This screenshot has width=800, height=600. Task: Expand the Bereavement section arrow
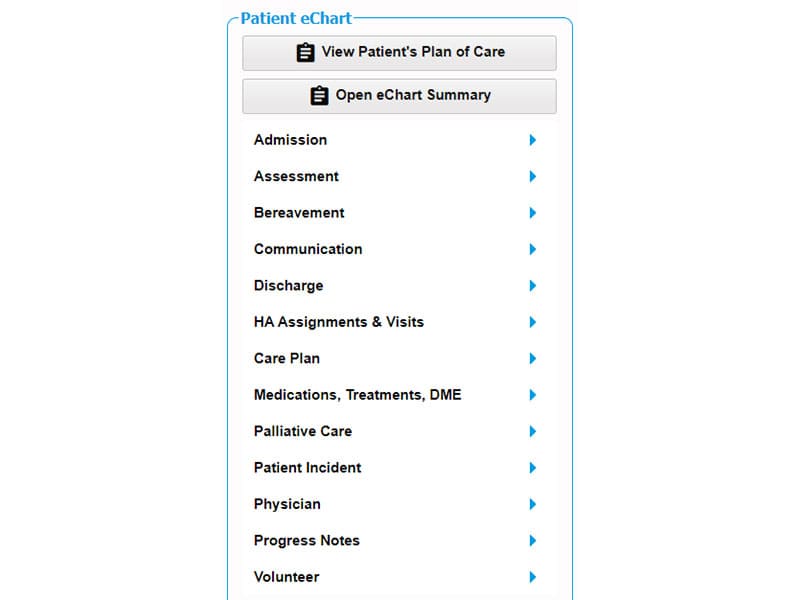pos(532,213)
